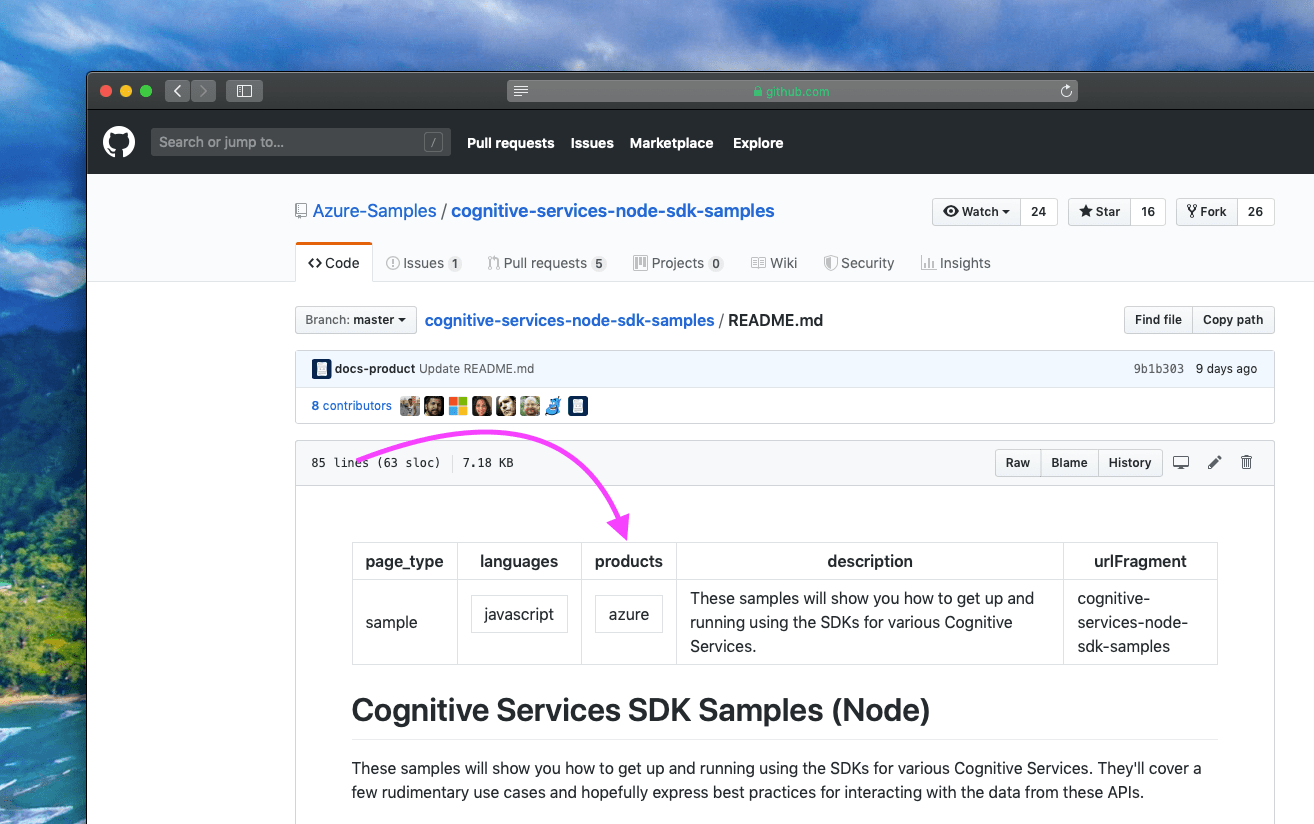Open the last contributor avatar in the row
Screen dimensions: 1314x824
(x=578, y=405)
